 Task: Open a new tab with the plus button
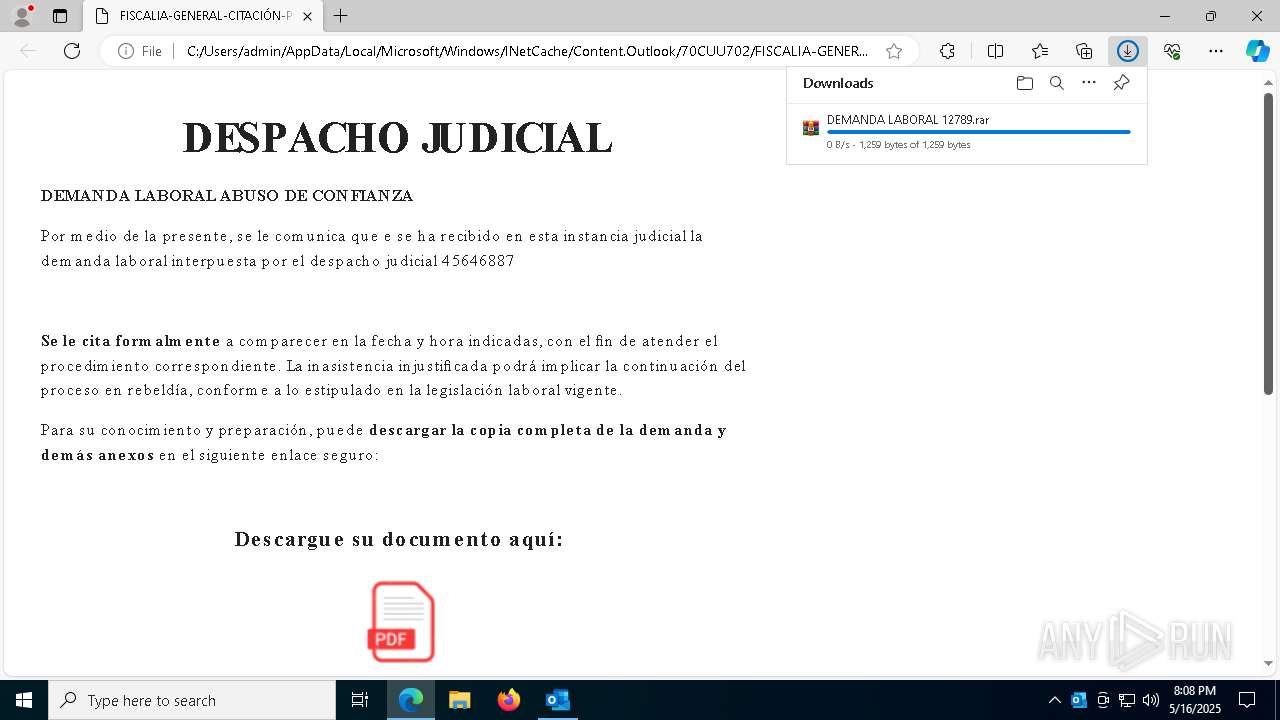(x=341, y=16)
